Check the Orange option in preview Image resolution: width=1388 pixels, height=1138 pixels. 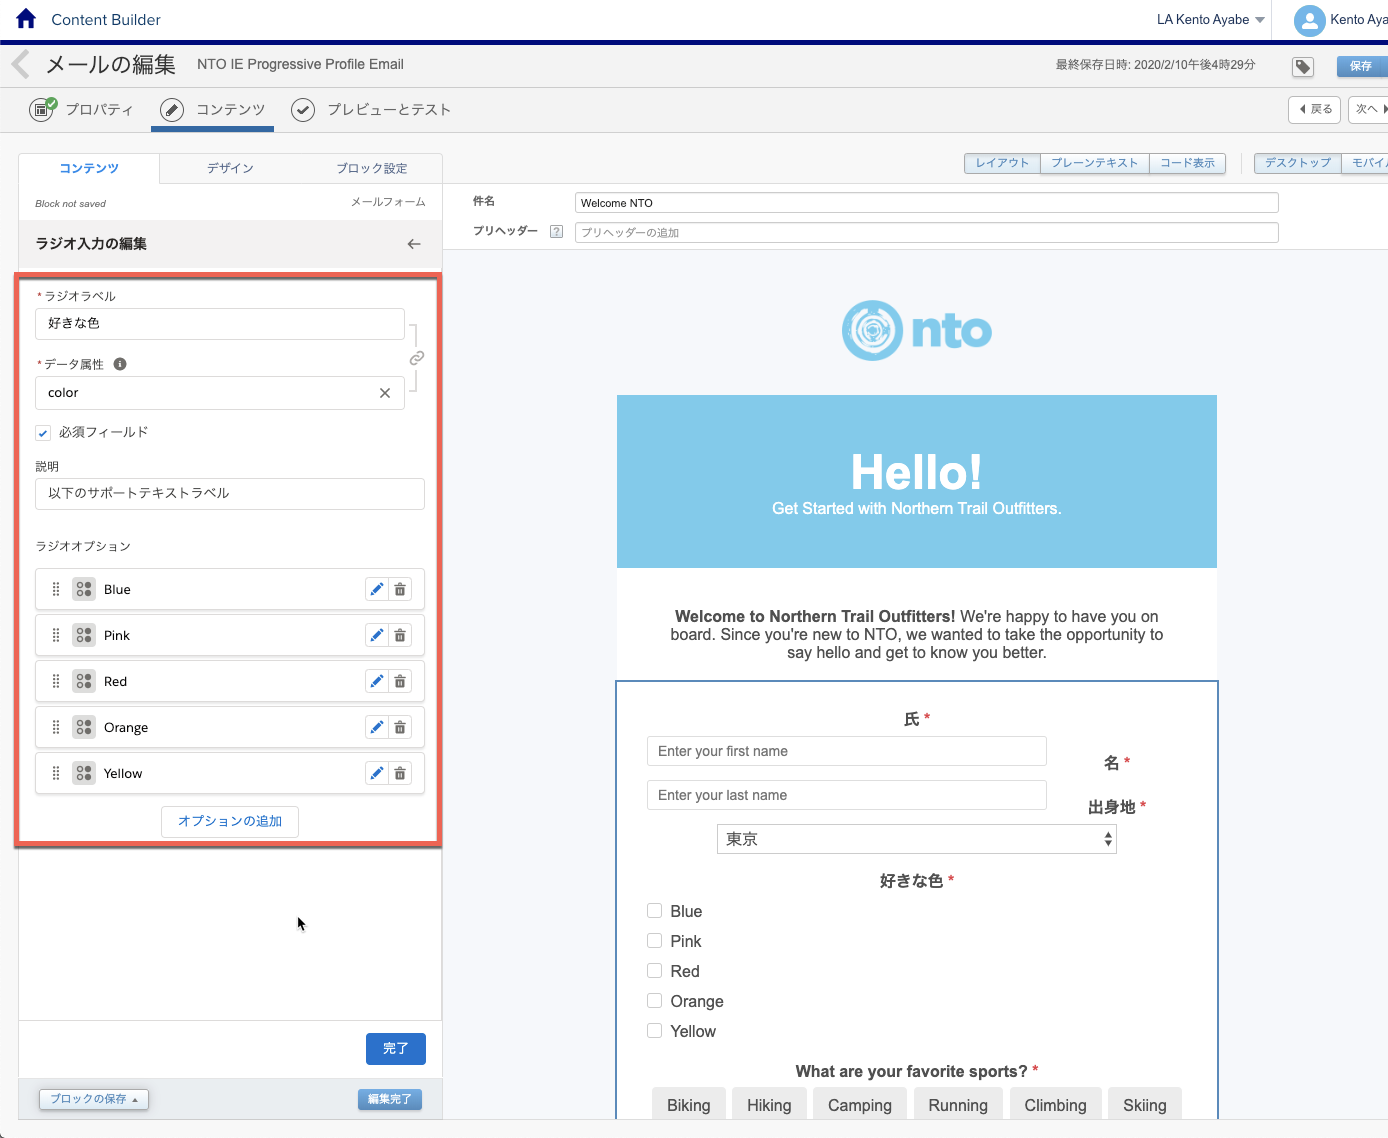tap(655, 1001)
